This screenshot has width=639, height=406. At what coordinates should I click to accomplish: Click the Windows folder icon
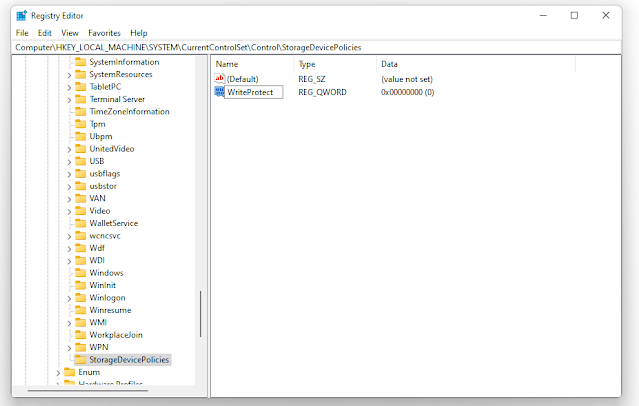click(81, 273)
